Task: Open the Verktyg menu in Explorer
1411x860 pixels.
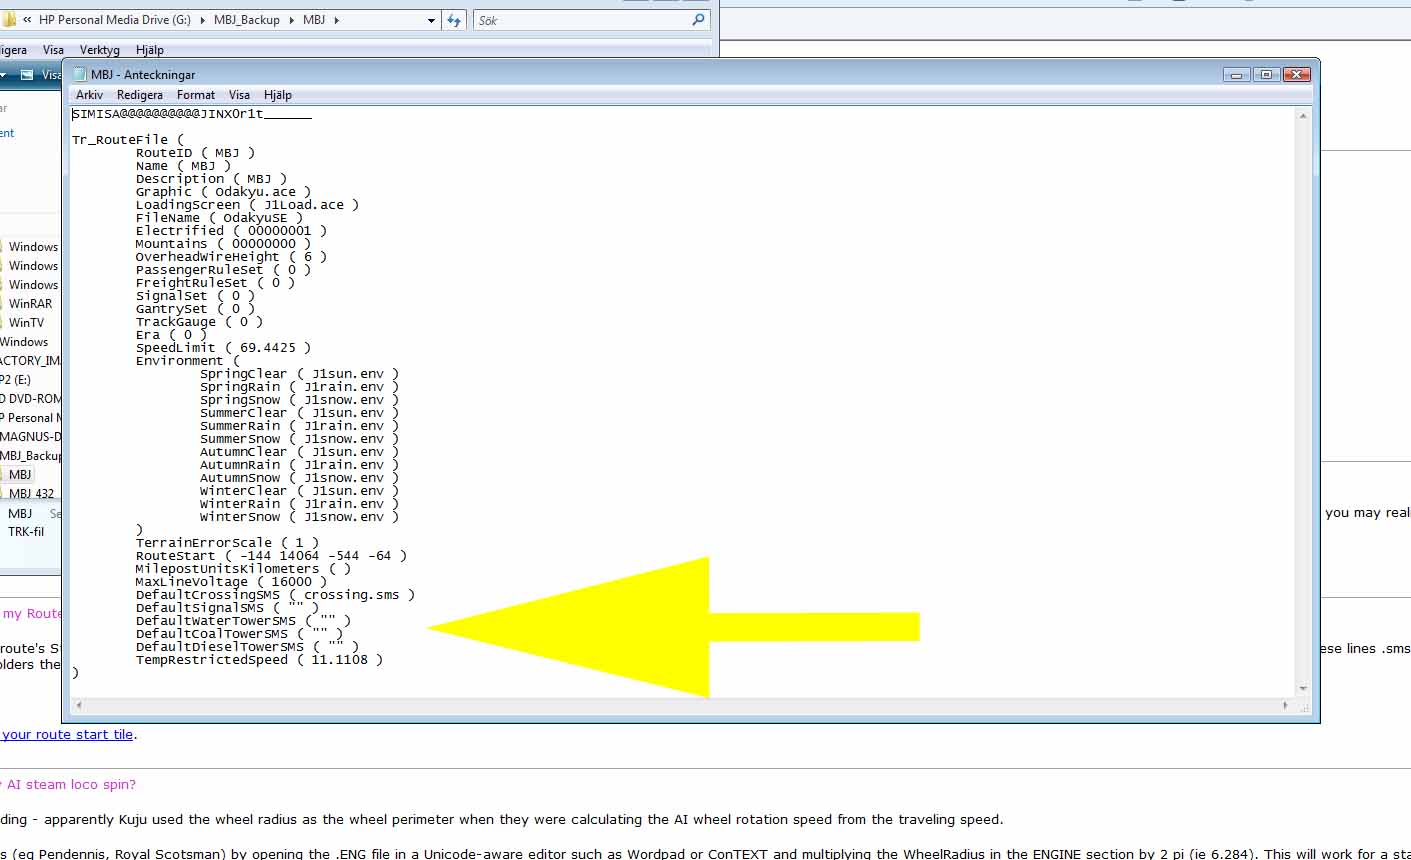Action: pos(99,50)
